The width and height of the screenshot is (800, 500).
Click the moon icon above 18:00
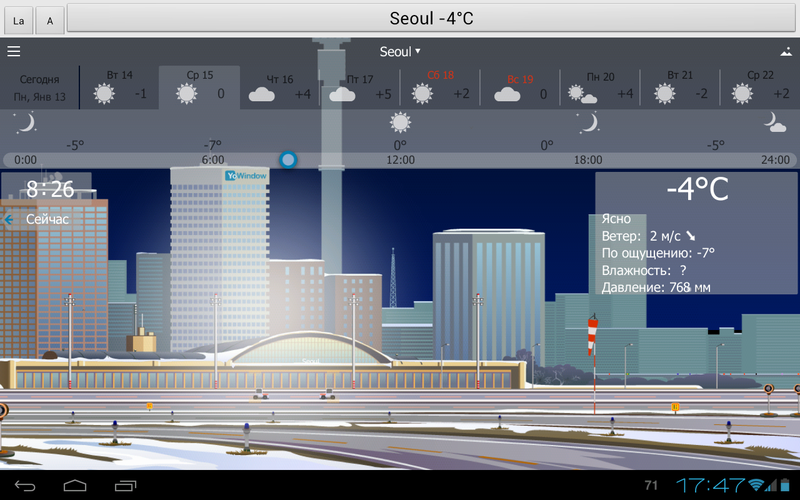pos(588,123)
